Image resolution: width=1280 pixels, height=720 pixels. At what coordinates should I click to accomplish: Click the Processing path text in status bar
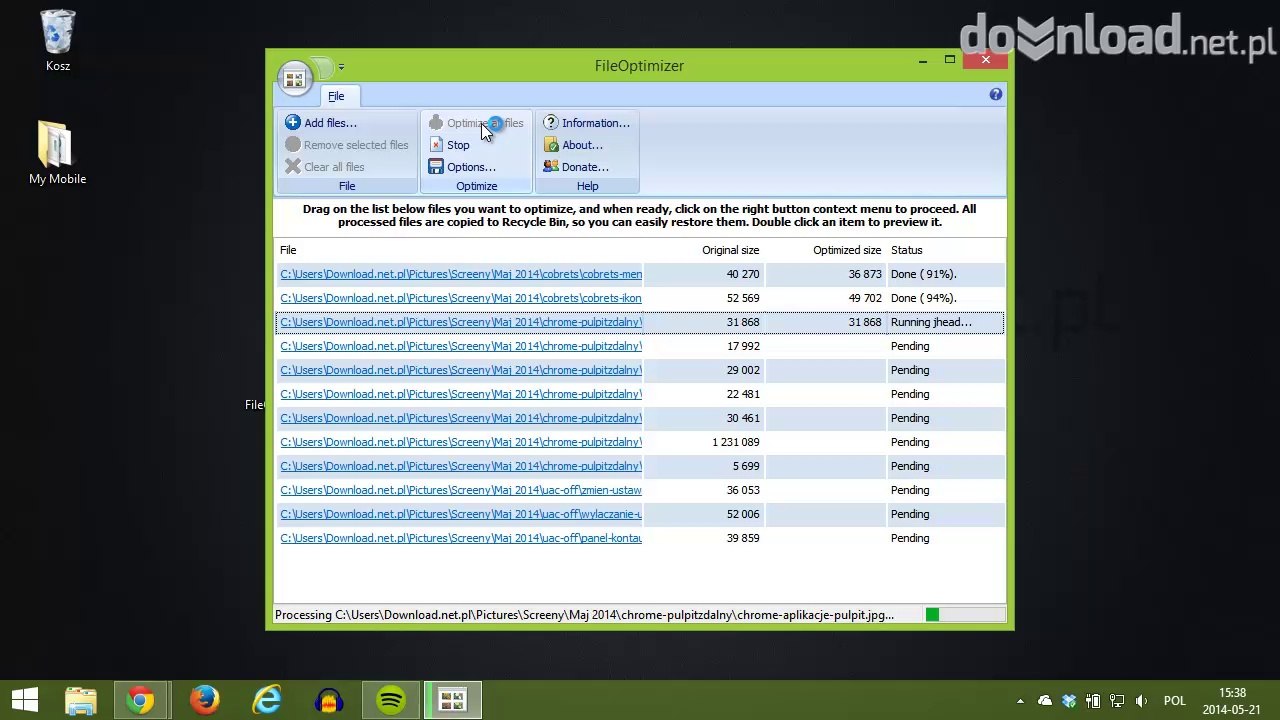coord(584,615)
